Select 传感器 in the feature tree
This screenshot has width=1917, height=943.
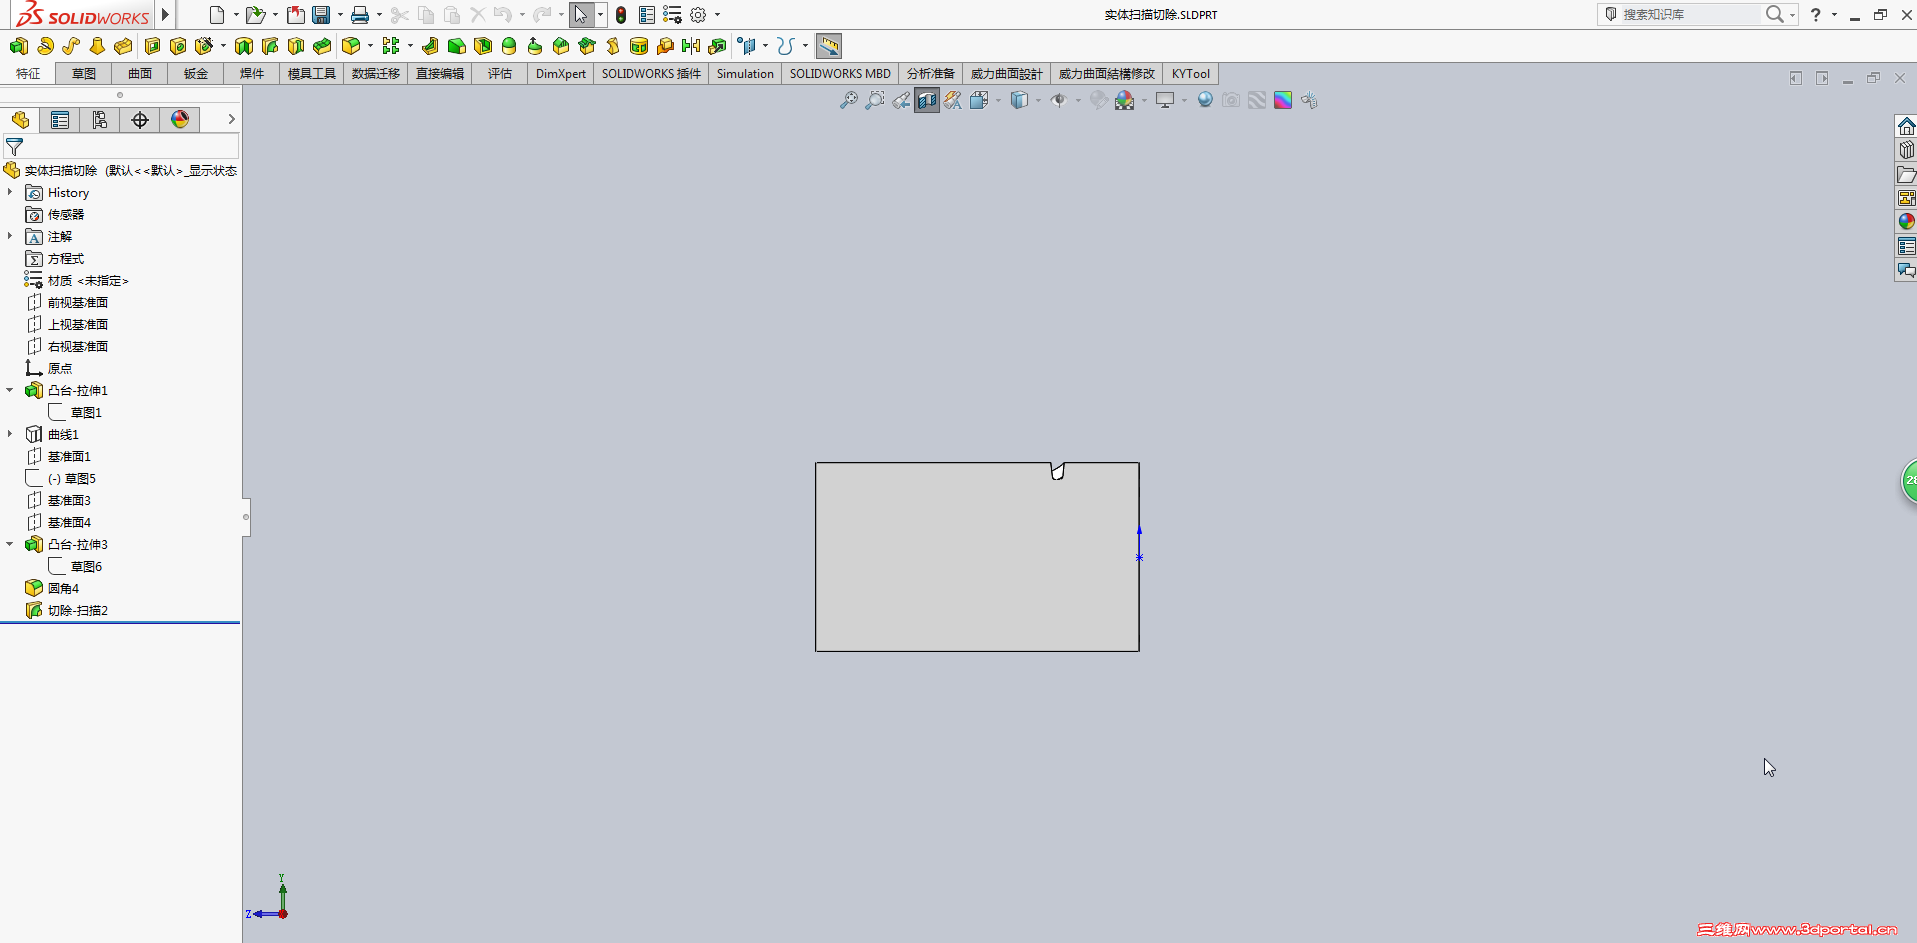coord(66,214)
